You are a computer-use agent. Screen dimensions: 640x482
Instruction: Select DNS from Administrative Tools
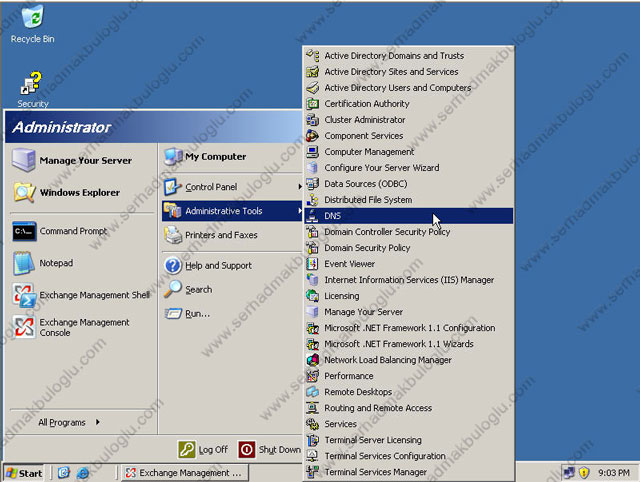pos(409,216)
